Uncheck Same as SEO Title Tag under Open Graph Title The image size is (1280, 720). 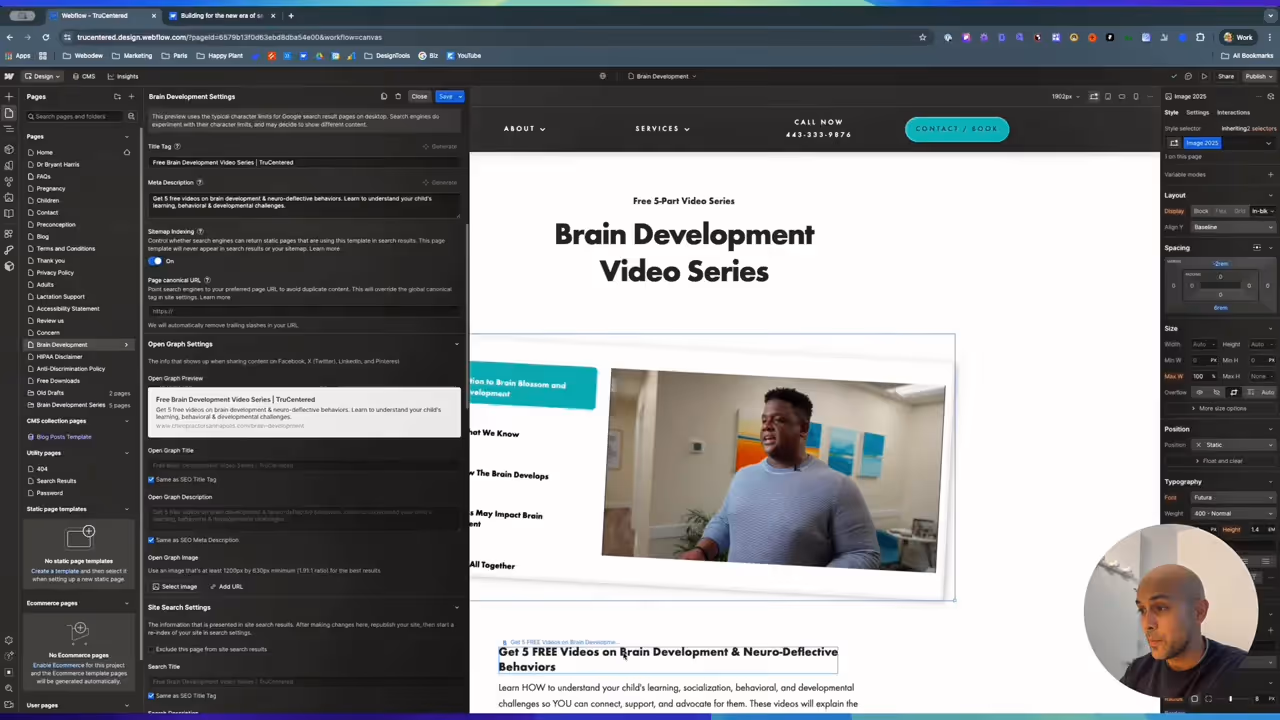[x=151, y=479]
